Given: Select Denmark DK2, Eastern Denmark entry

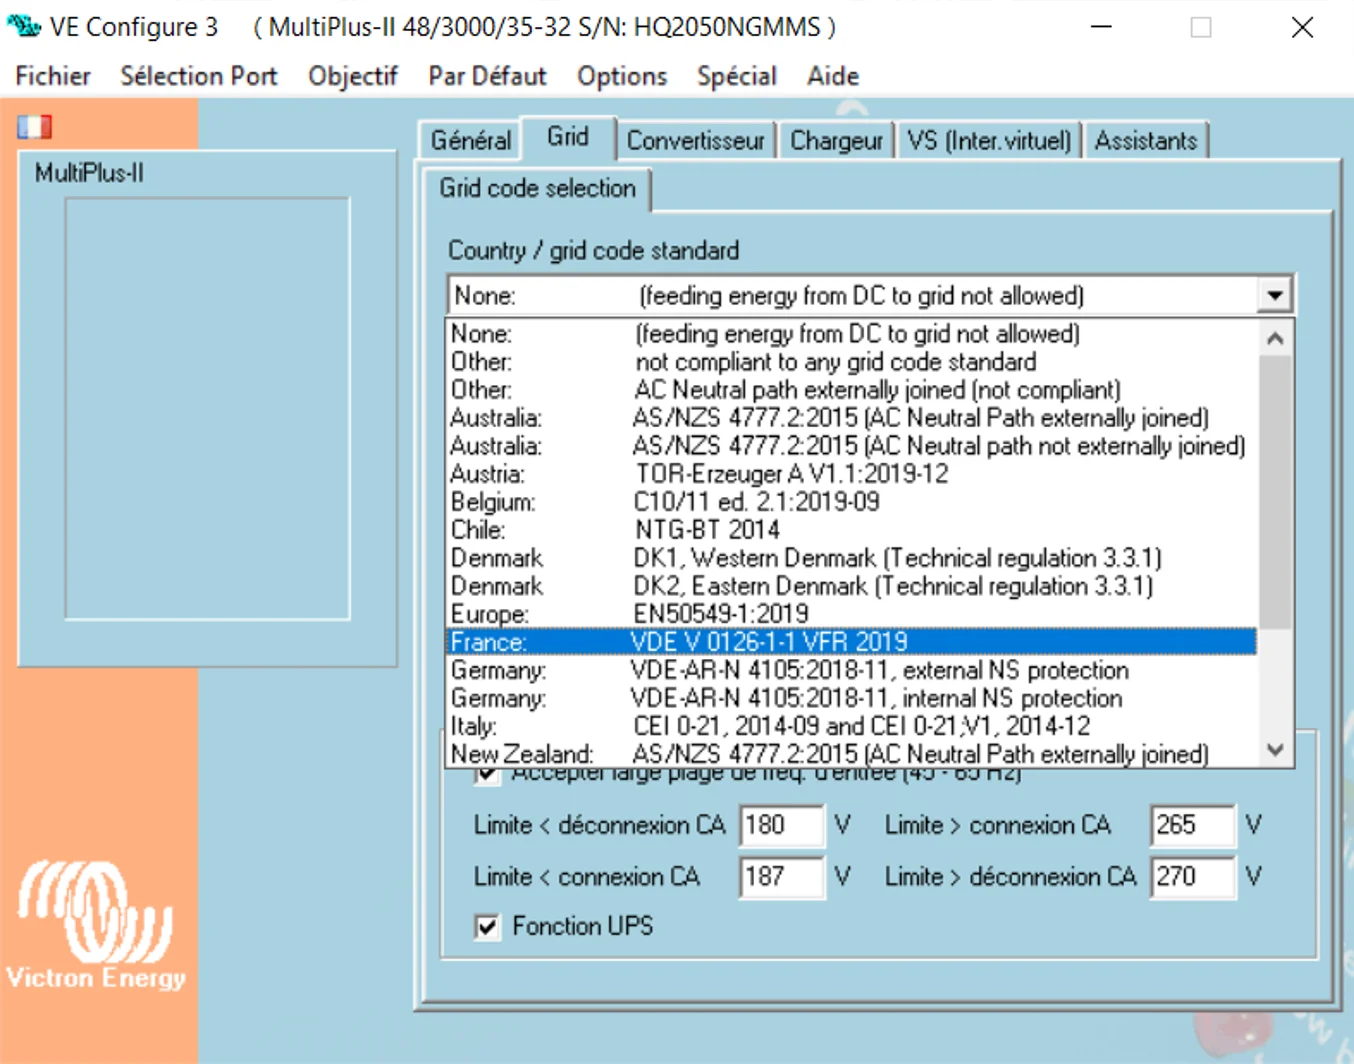Looking at the screenshot, I should 852,586.
